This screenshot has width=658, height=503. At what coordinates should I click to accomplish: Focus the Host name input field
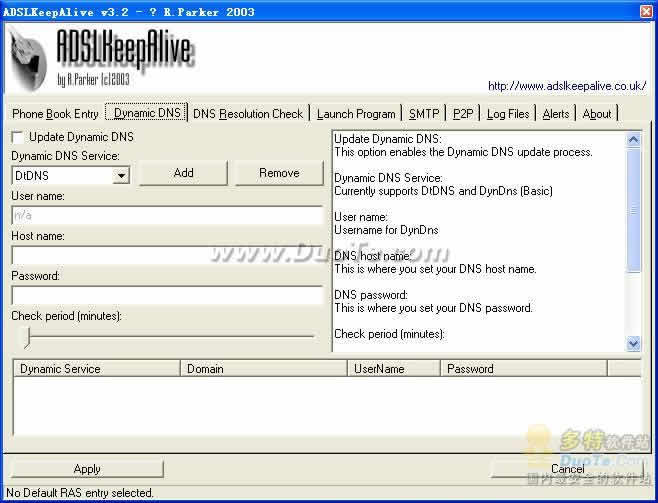pos(167,255)
